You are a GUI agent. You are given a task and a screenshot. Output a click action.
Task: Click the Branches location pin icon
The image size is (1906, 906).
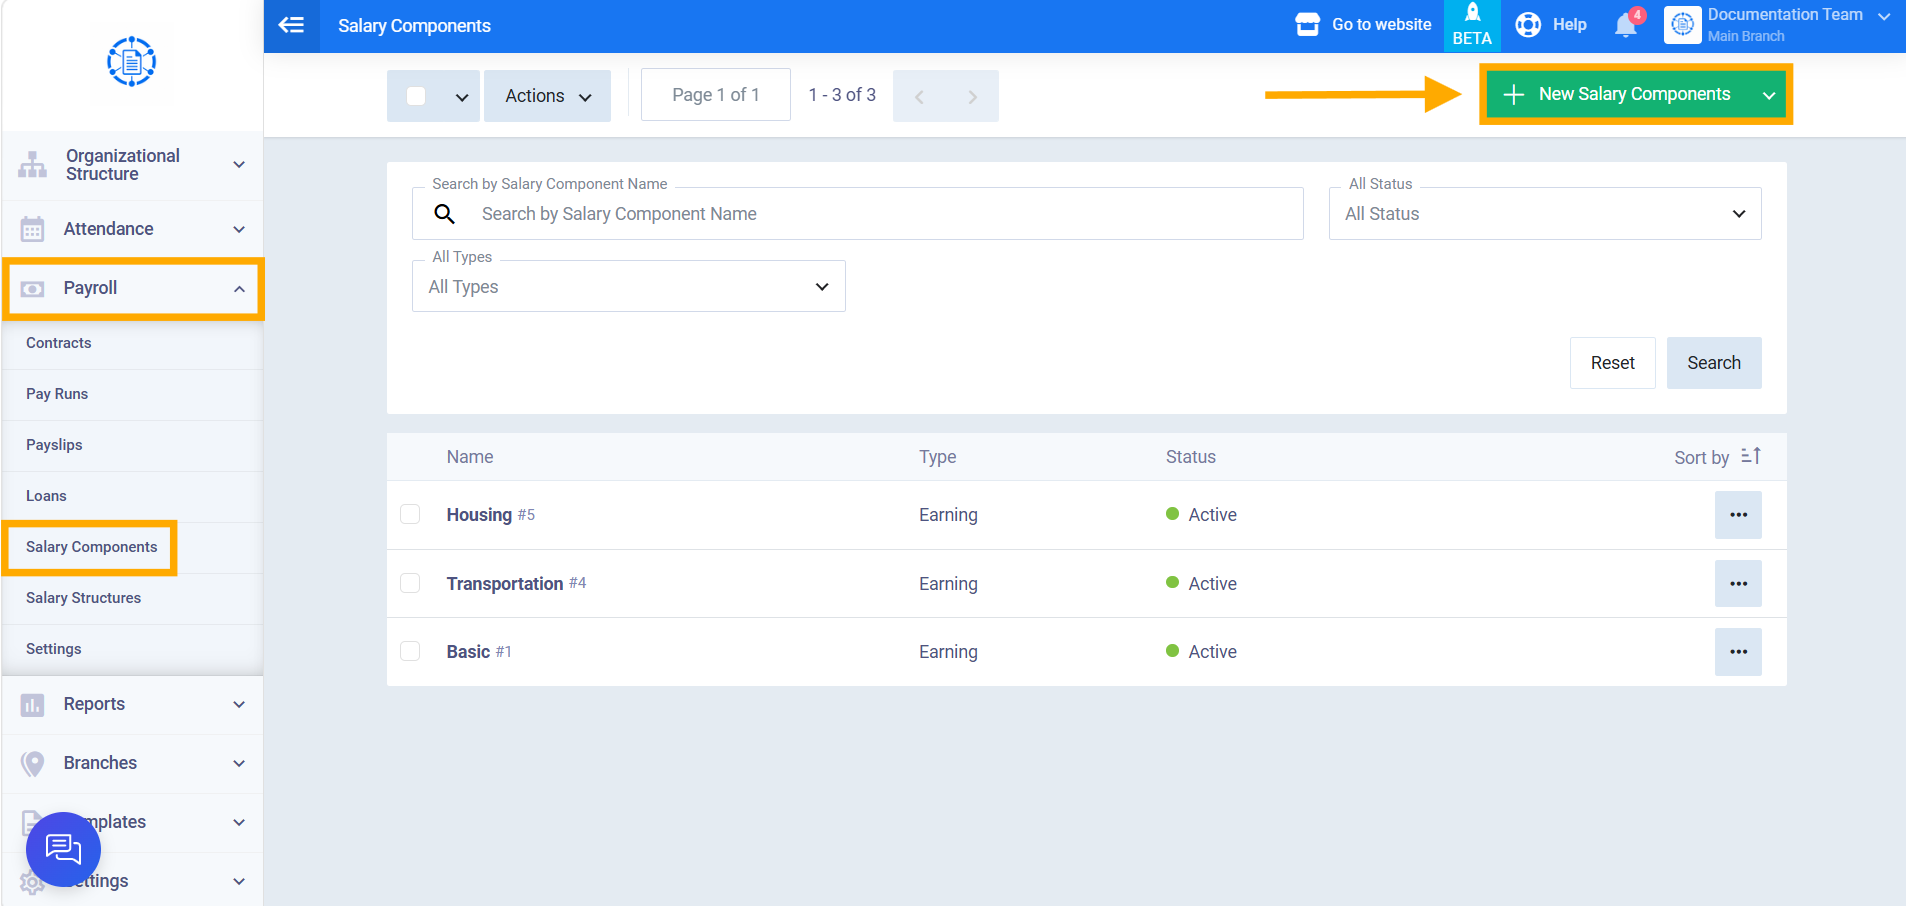[x=33, y=763]
